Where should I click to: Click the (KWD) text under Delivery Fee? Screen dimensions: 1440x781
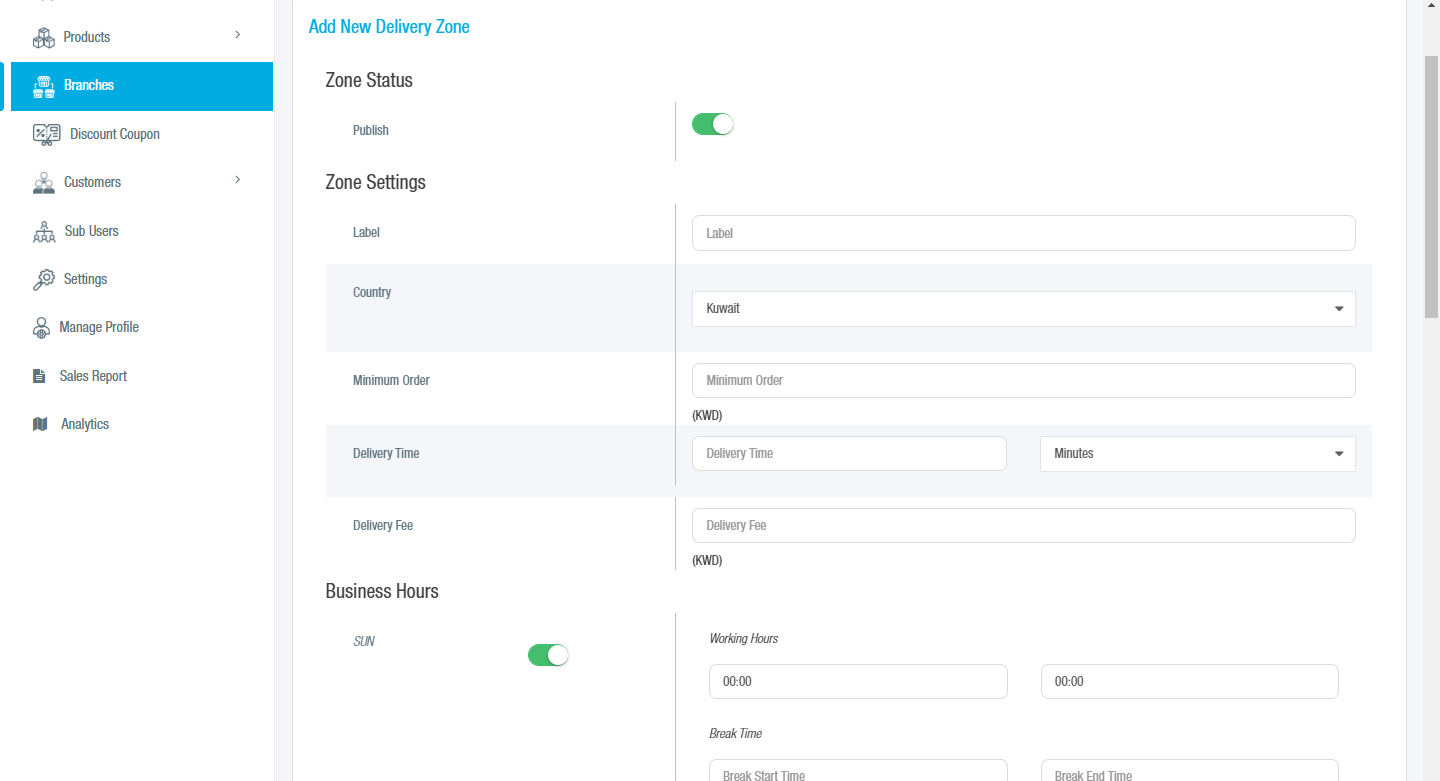[707, 560]
